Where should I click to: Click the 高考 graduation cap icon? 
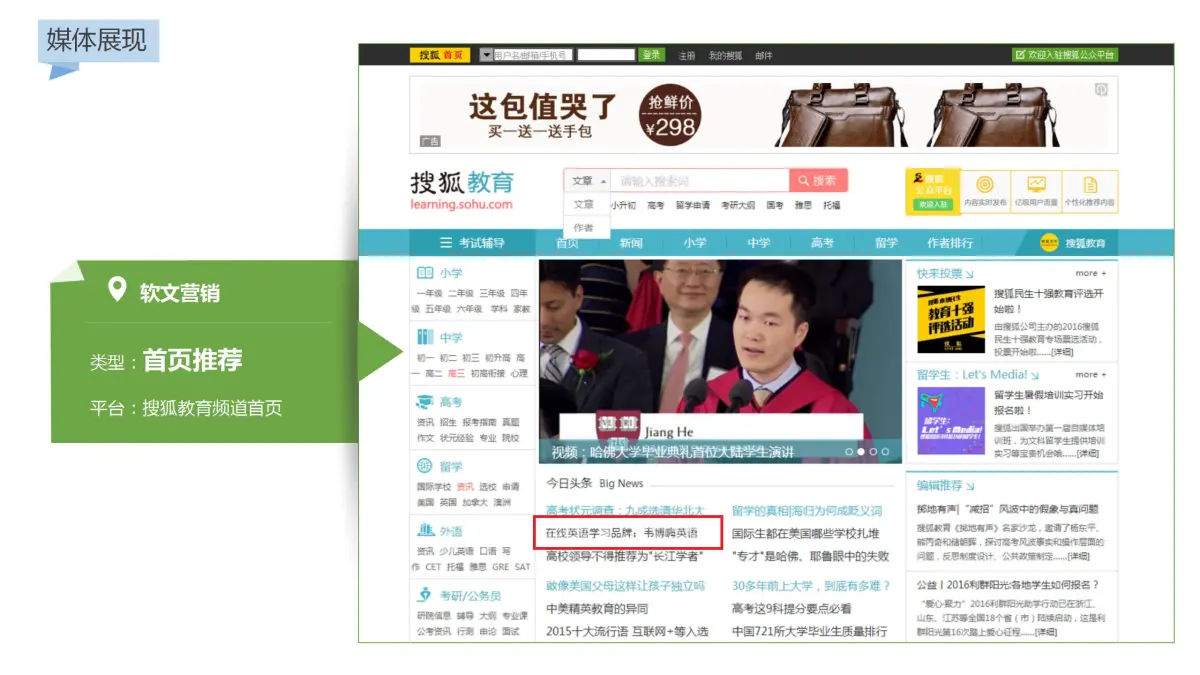click(424, 402)
